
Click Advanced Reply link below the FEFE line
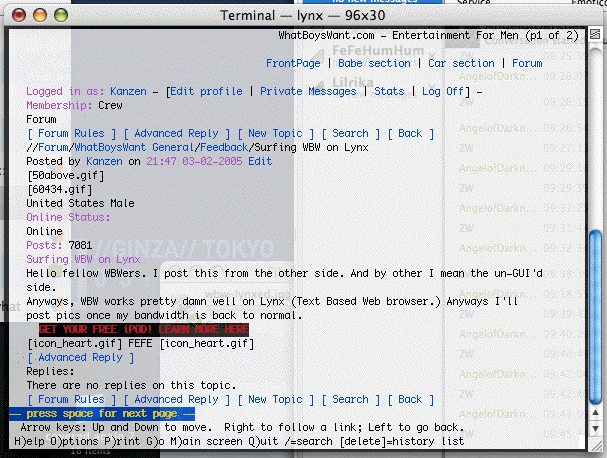click(80, 357)
